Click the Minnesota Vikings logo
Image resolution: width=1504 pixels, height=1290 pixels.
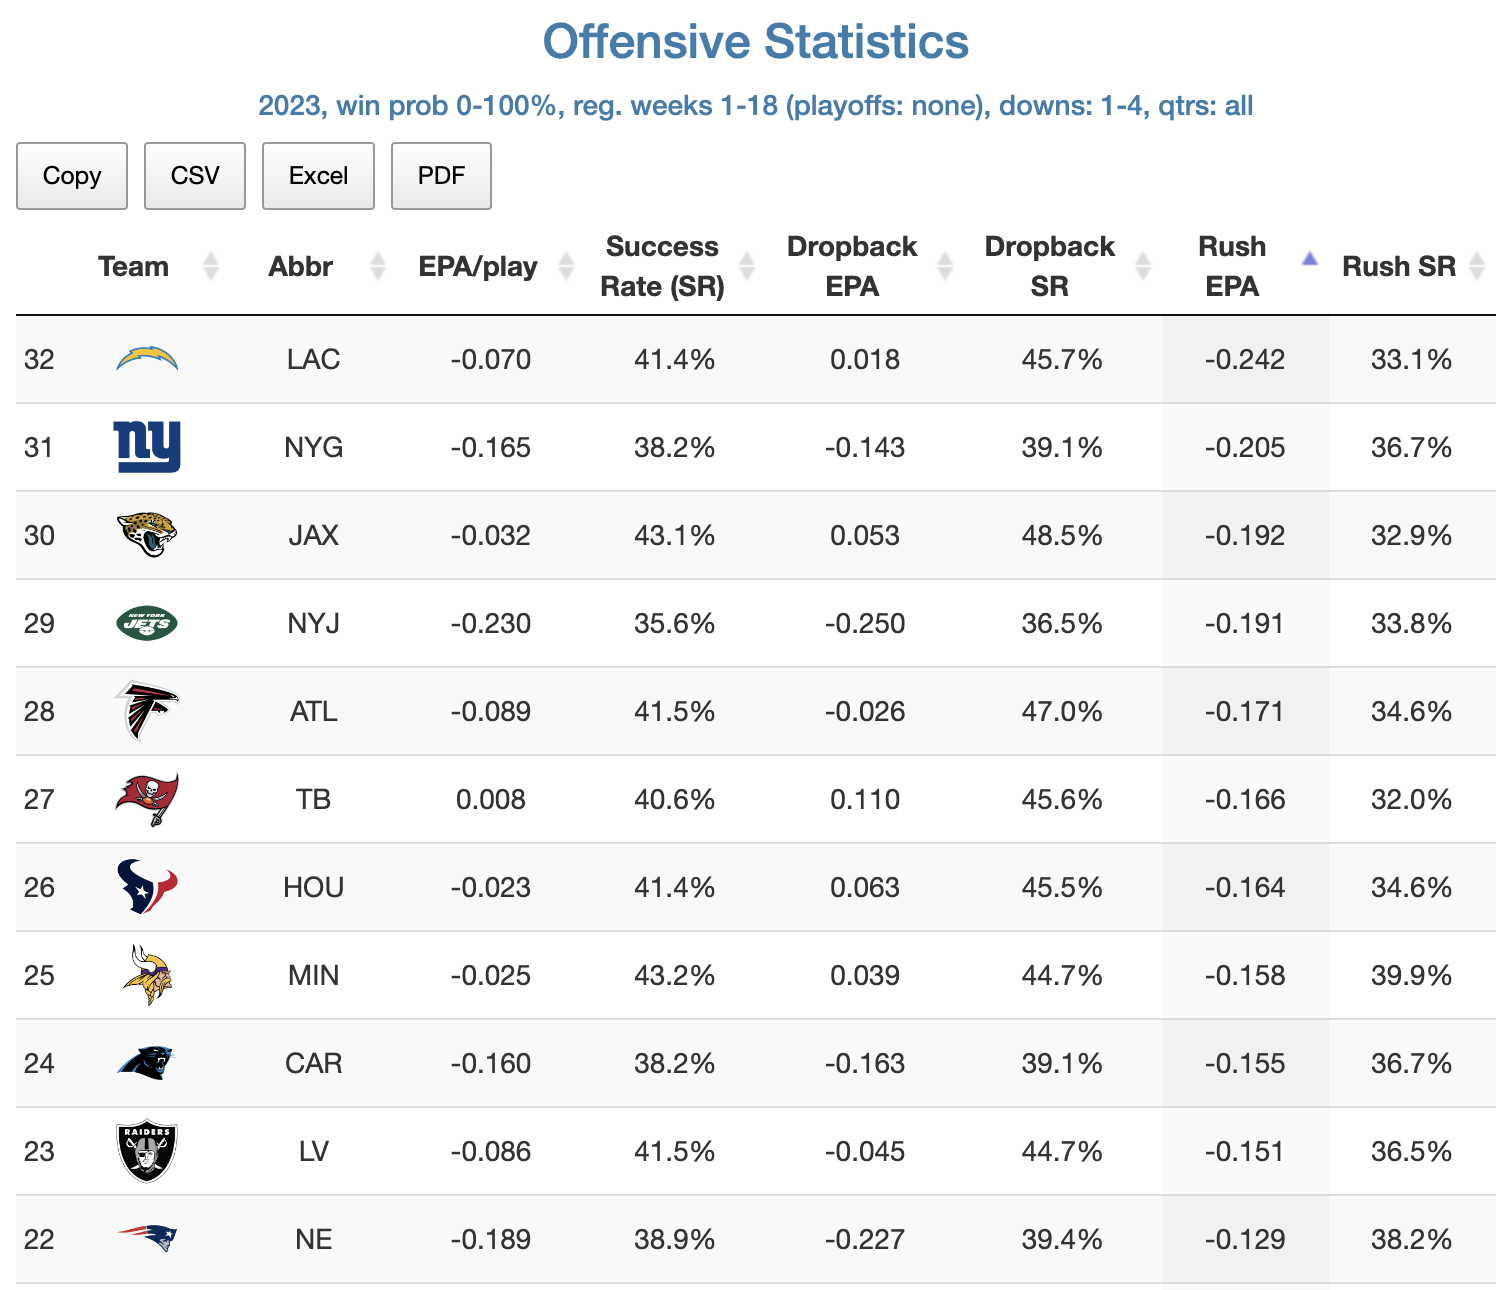[147, 975]
